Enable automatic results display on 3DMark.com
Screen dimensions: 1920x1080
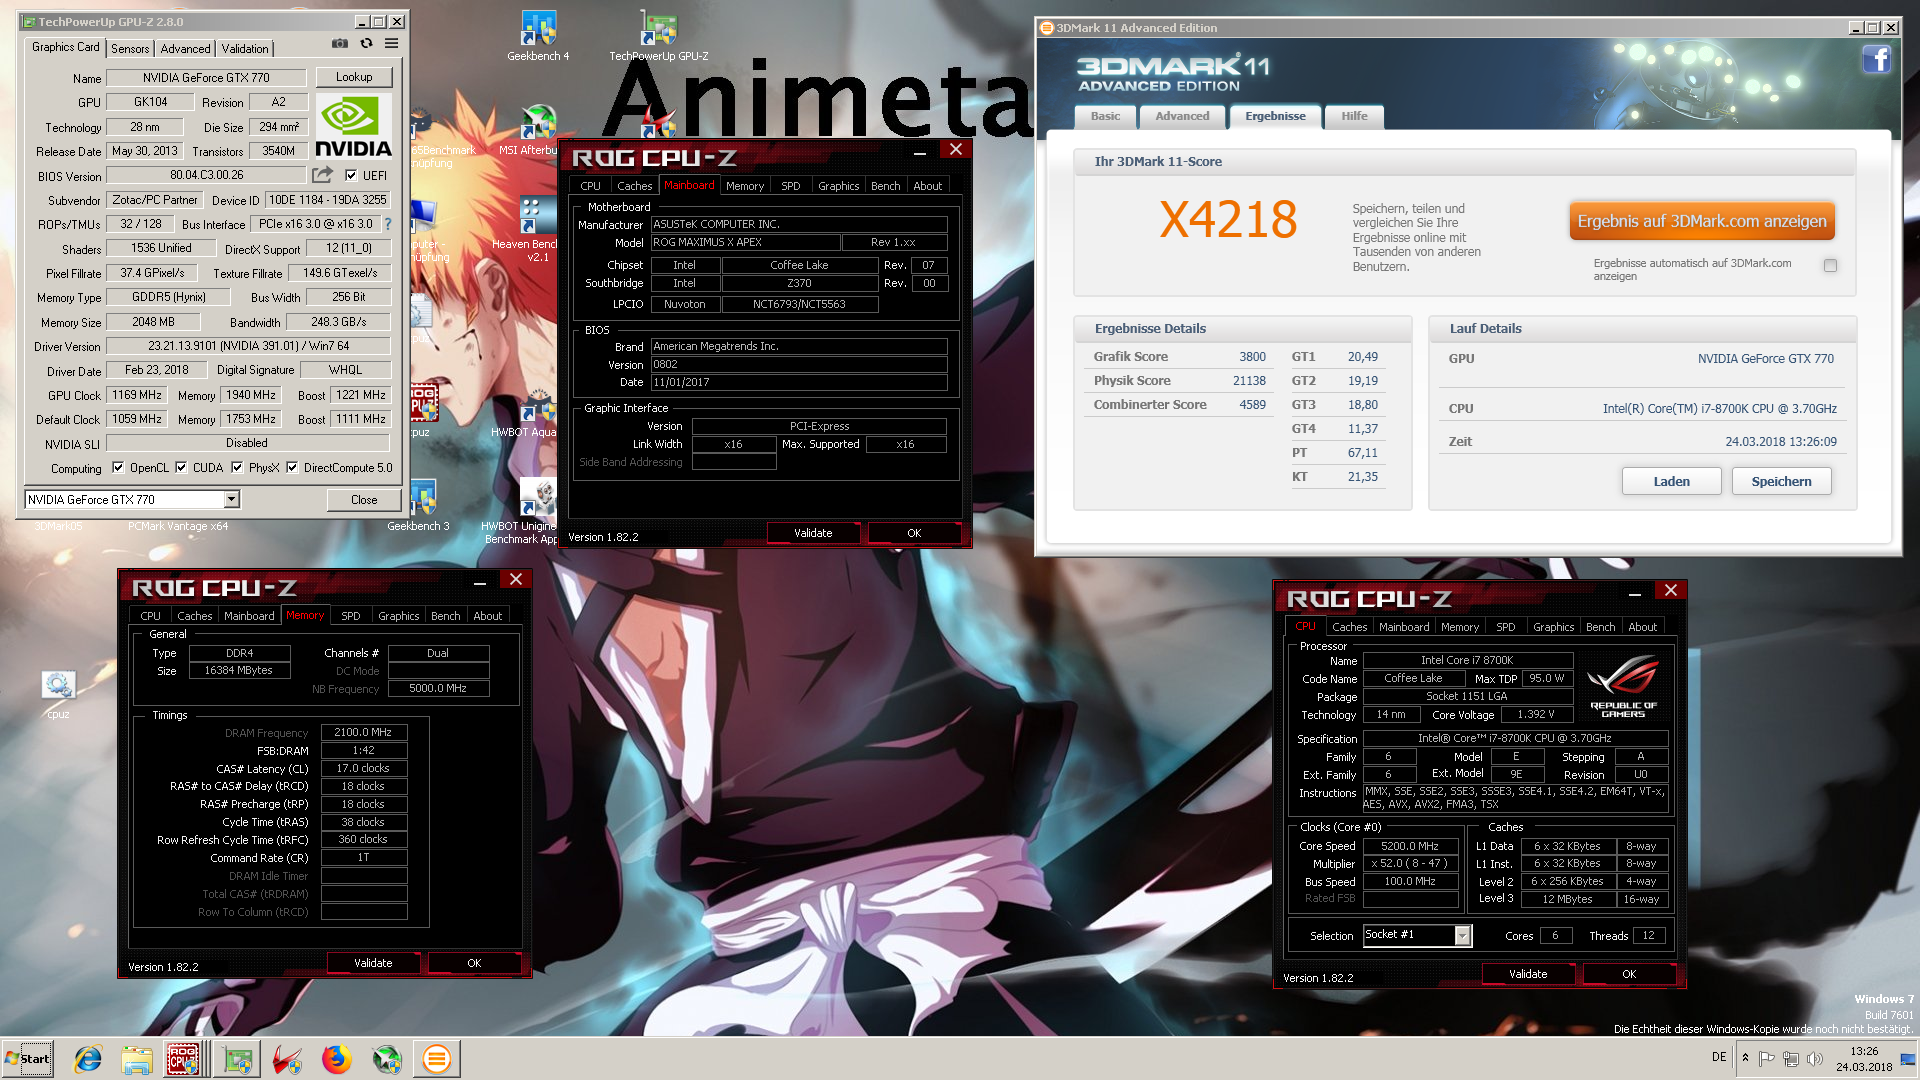[1830, 265]
